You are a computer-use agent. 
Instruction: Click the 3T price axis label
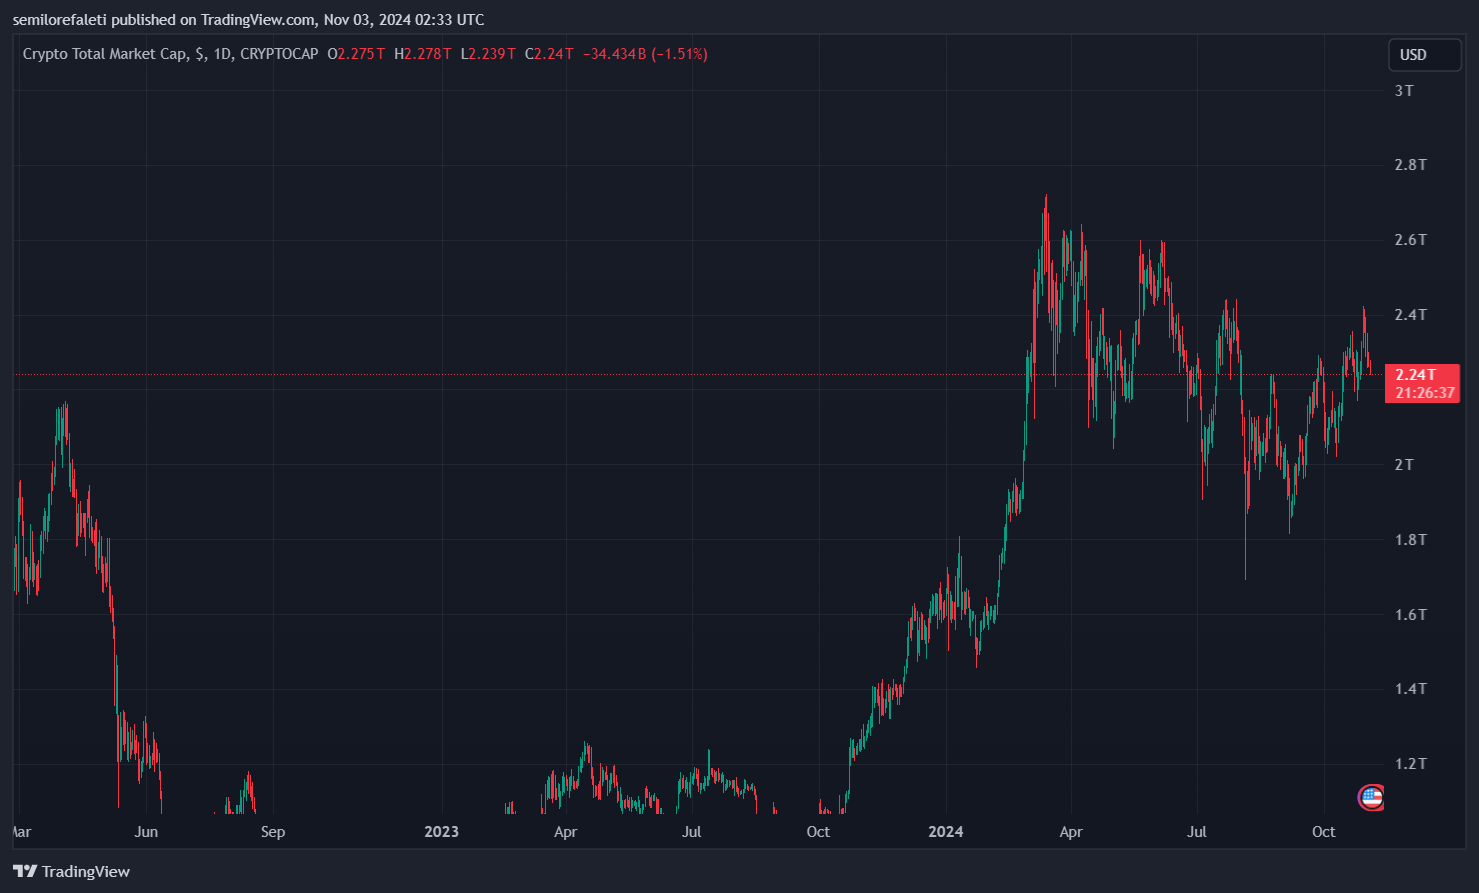[x=1404, y=91]
